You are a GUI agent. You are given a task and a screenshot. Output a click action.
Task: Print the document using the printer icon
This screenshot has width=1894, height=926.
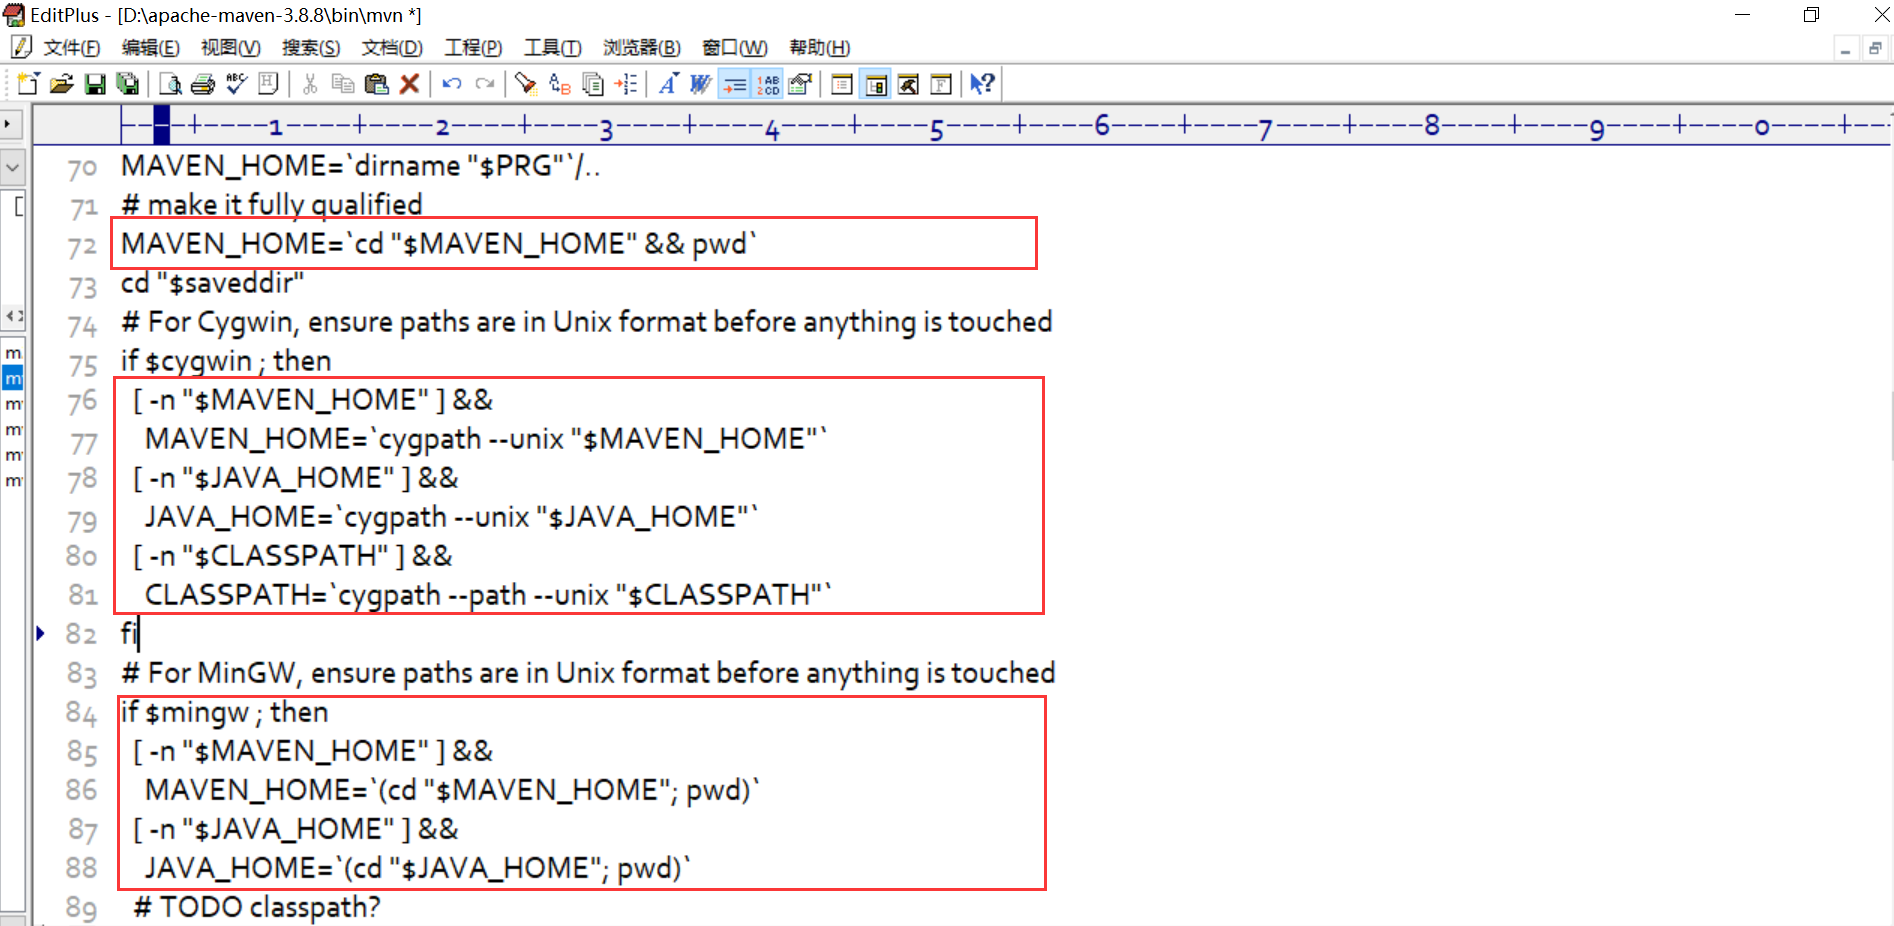click(203, 84)
